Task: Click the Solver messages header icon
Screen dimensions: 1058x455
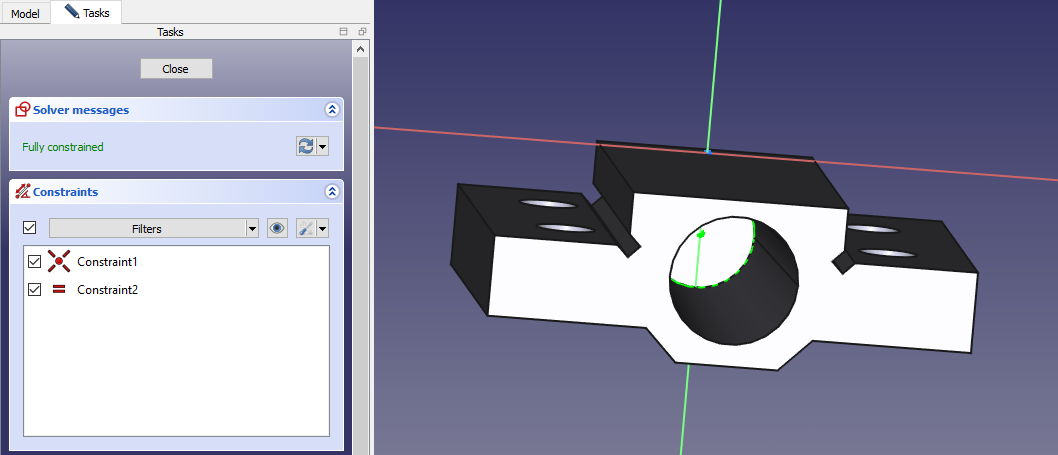Action: point(23,109)
